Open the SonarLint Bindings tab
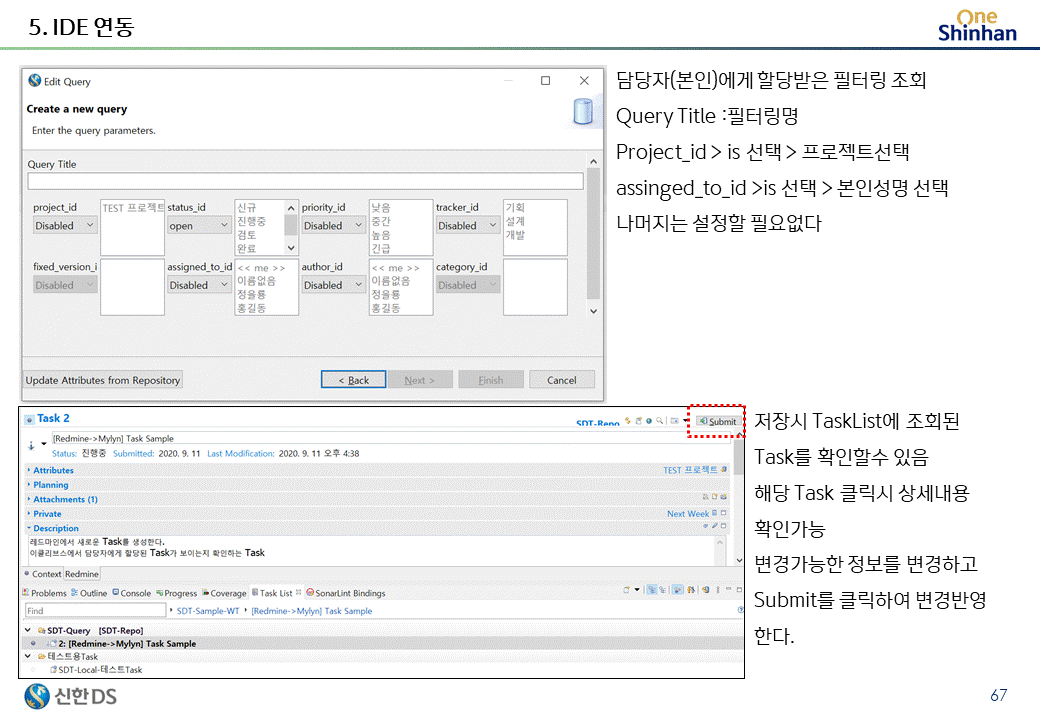Screen dimensions: 1040x720 pos(346,593)
